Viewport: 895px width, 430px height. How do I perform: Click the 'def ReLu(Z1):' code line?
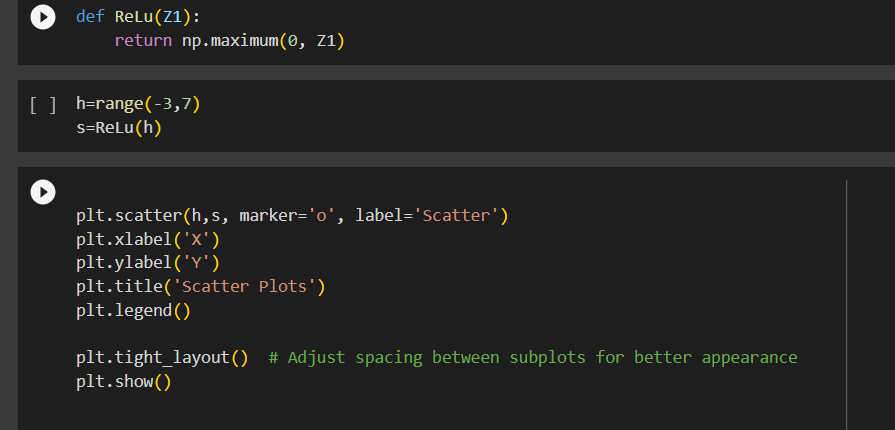(x=138, y=17)
